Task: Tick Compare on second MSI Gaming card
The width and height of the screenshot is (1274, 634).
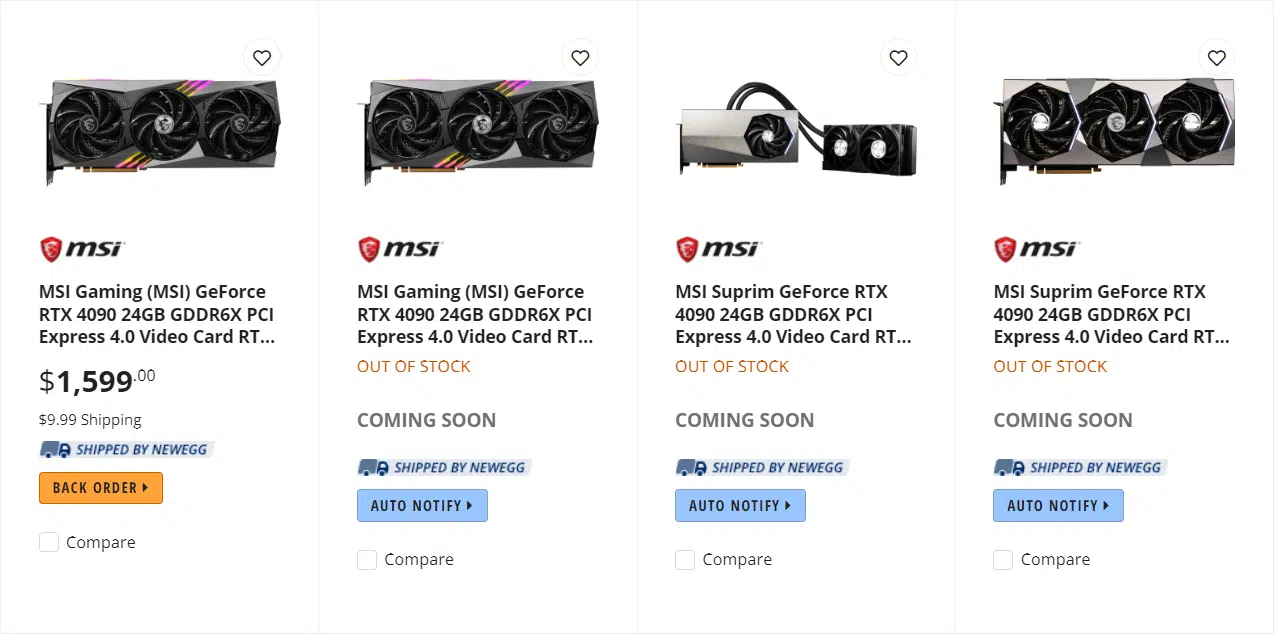Action: pos(367,559)
